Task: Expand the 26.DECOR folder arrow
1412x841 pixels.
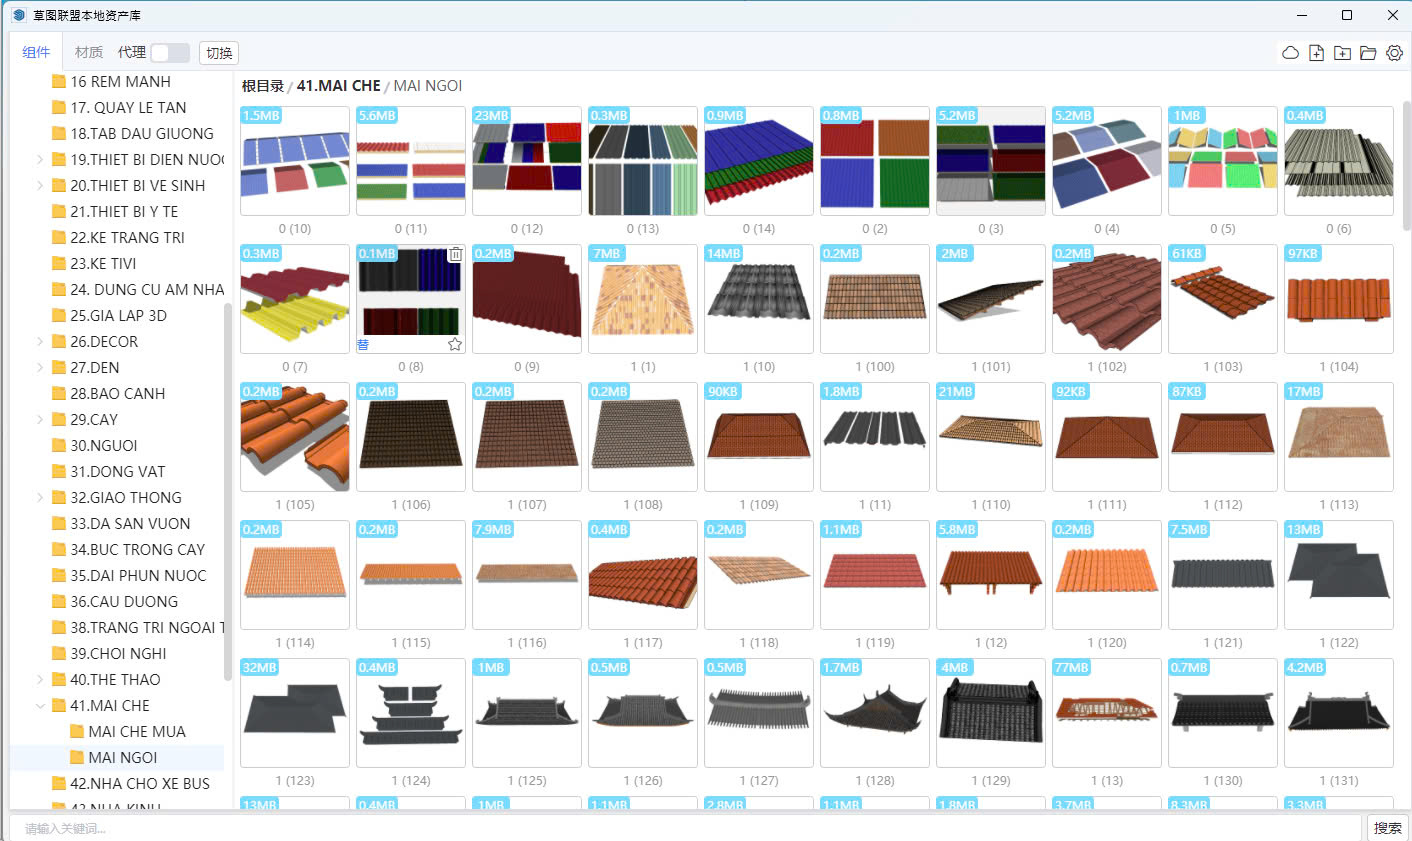Action: tap(40, 341)
